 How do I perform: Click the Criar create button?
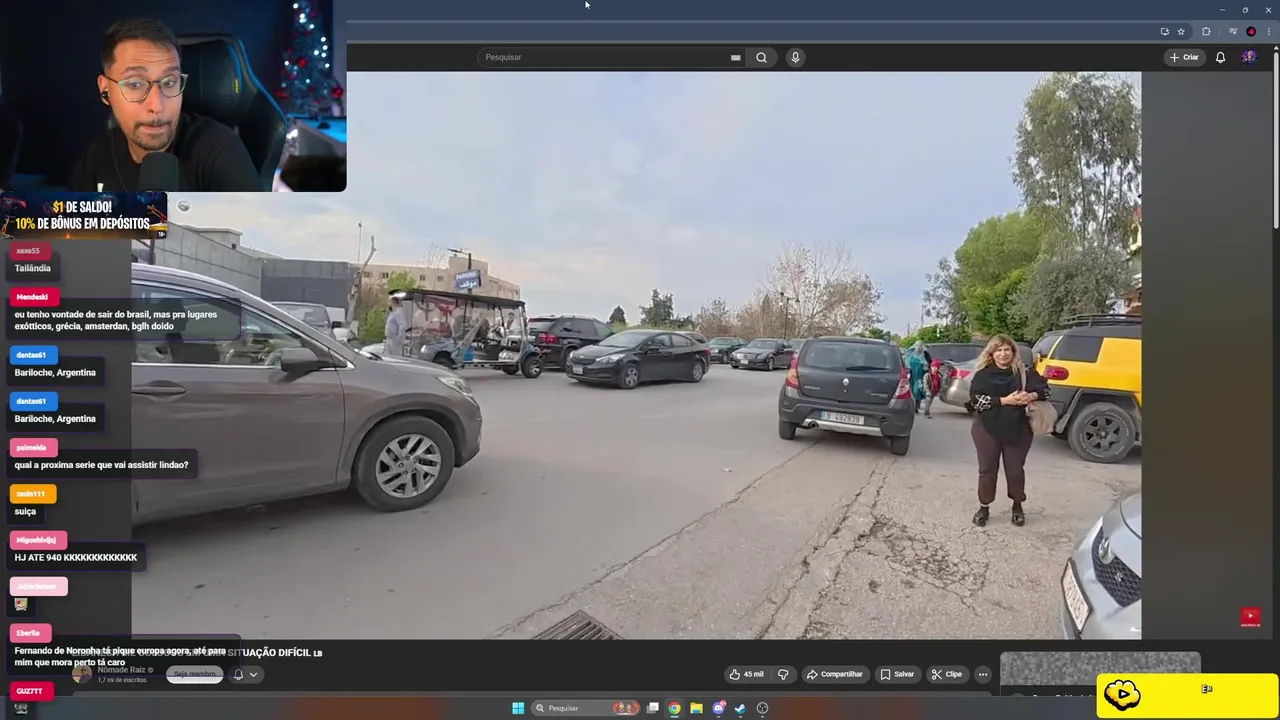1183,57
